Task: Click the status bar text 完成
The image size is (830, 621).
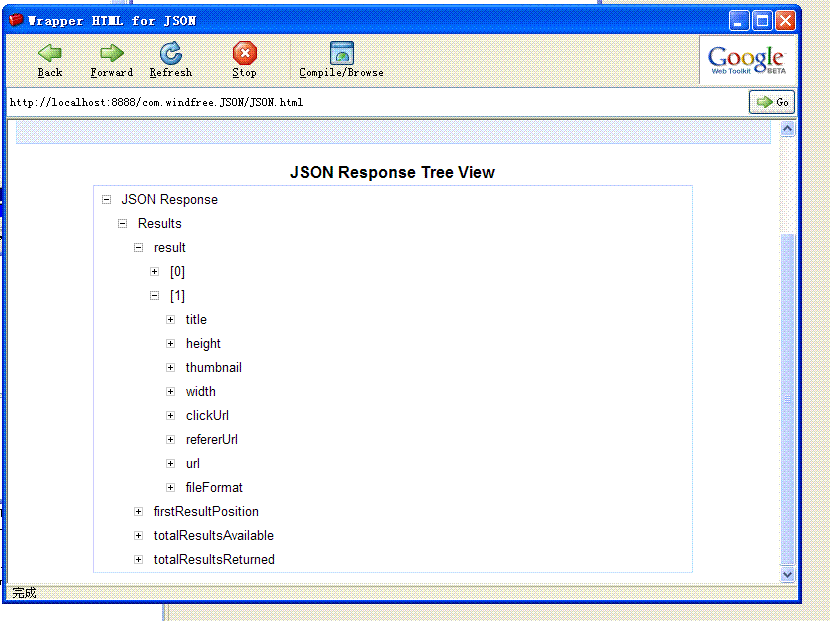Action: (x=24, y=593)
